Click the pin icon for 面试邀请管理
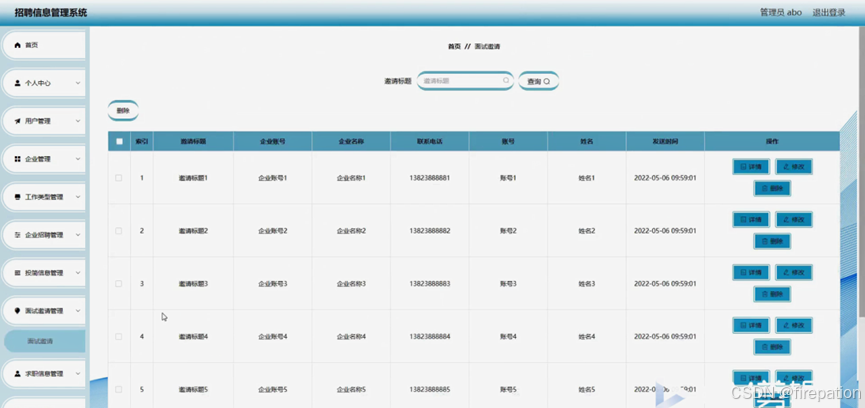The image size is (865, 408). (17, 311)
